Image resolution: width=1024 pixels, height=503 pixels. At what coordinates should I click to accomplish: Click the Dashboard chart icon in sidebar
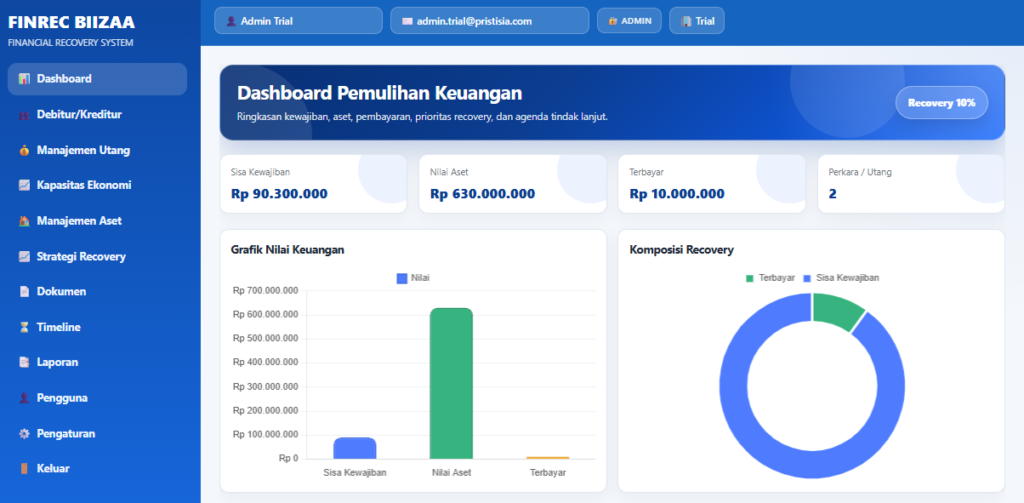(x=24, y=79)
